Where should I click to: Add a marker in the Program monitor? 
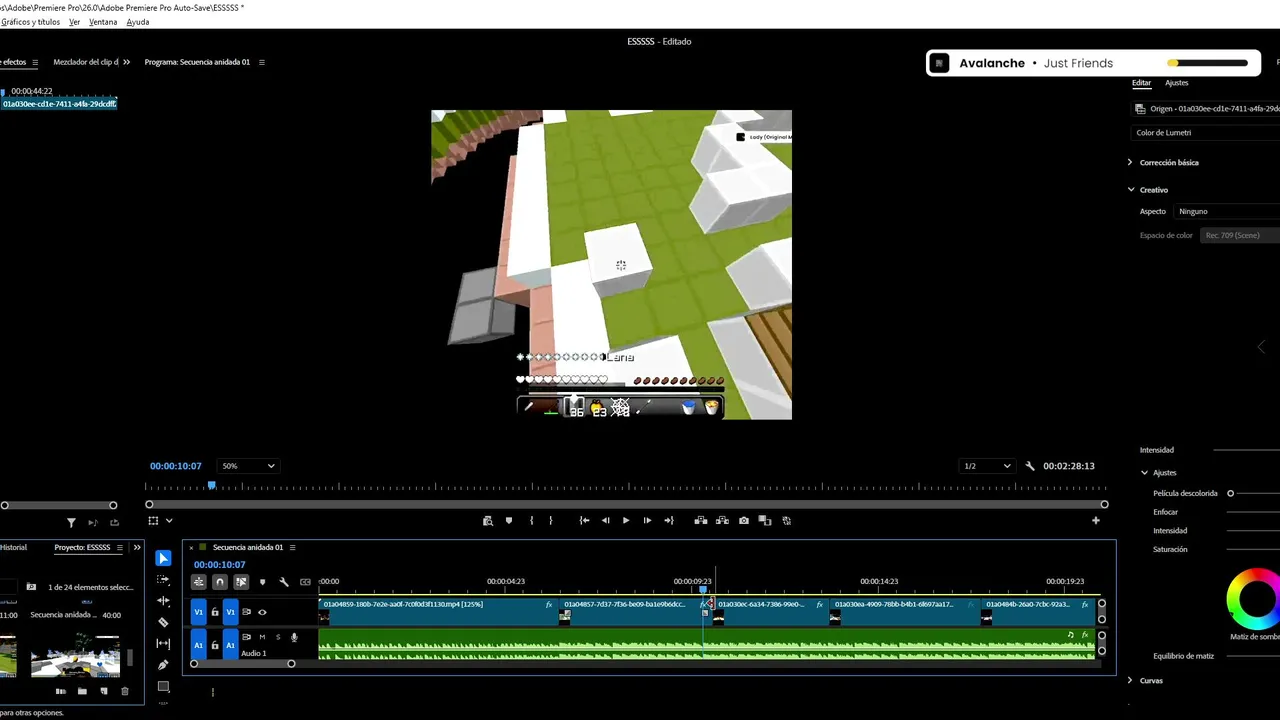[509, 520]
